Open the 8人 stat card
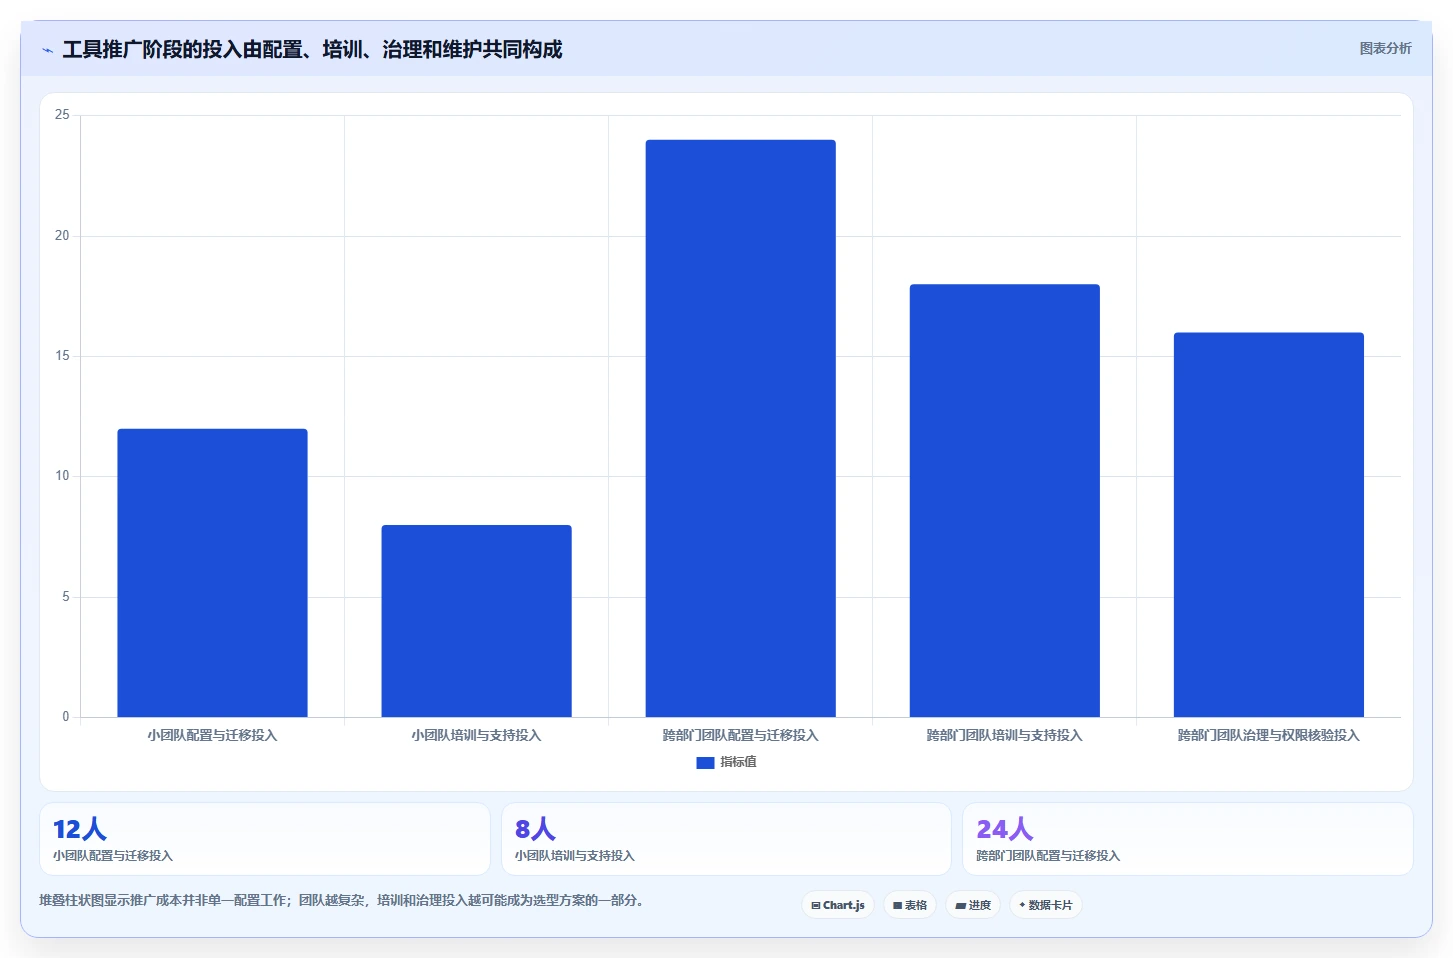This screenshot has height=958, width=1453. 726,839
